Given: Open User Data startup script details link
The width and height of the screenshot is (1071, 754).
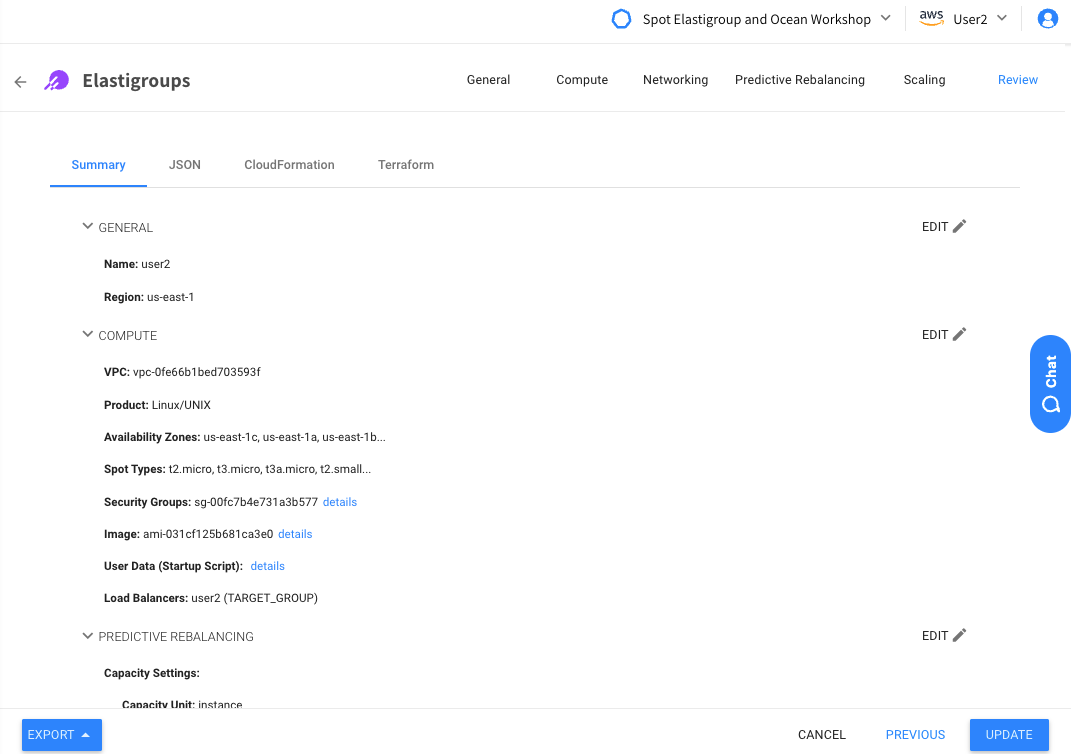Looking at the screenshot, I should 267,566.
